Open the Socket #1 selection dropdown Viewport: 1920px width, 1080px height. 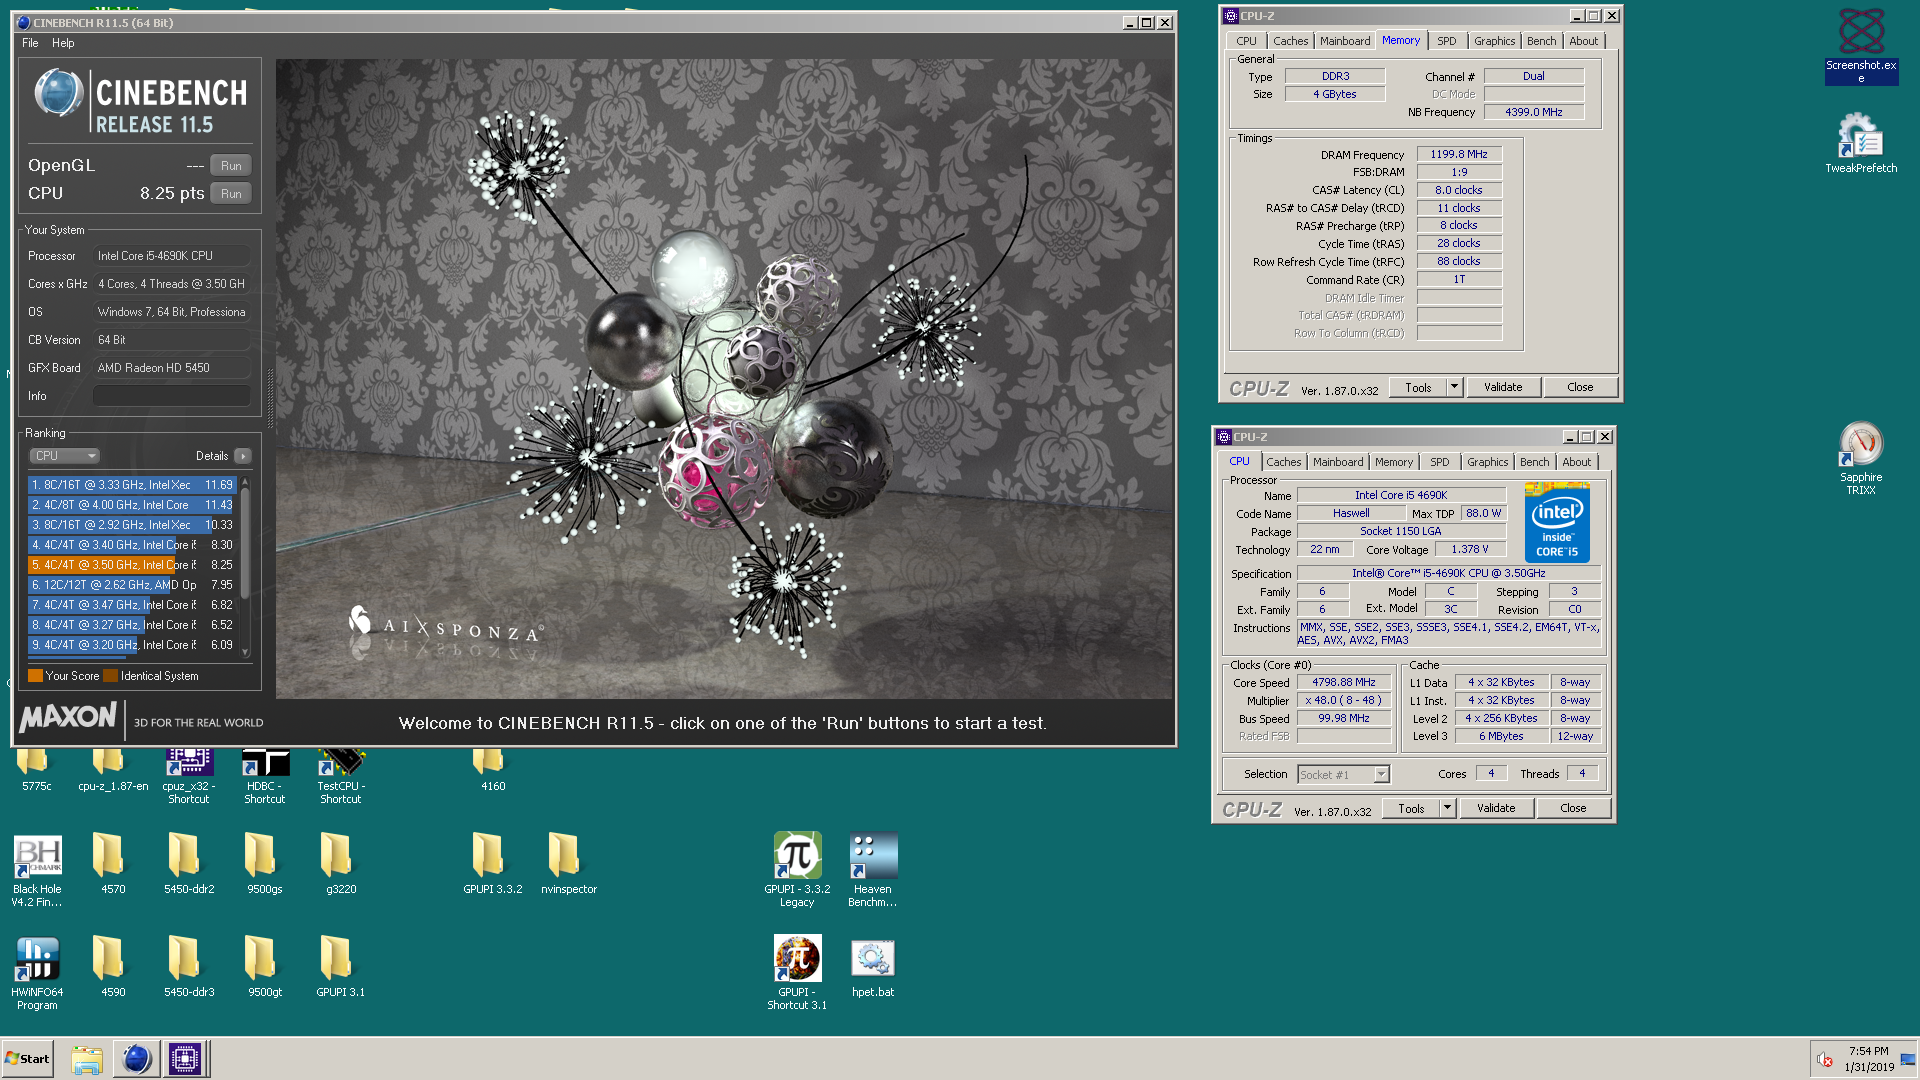click(x=1344, y=775)
